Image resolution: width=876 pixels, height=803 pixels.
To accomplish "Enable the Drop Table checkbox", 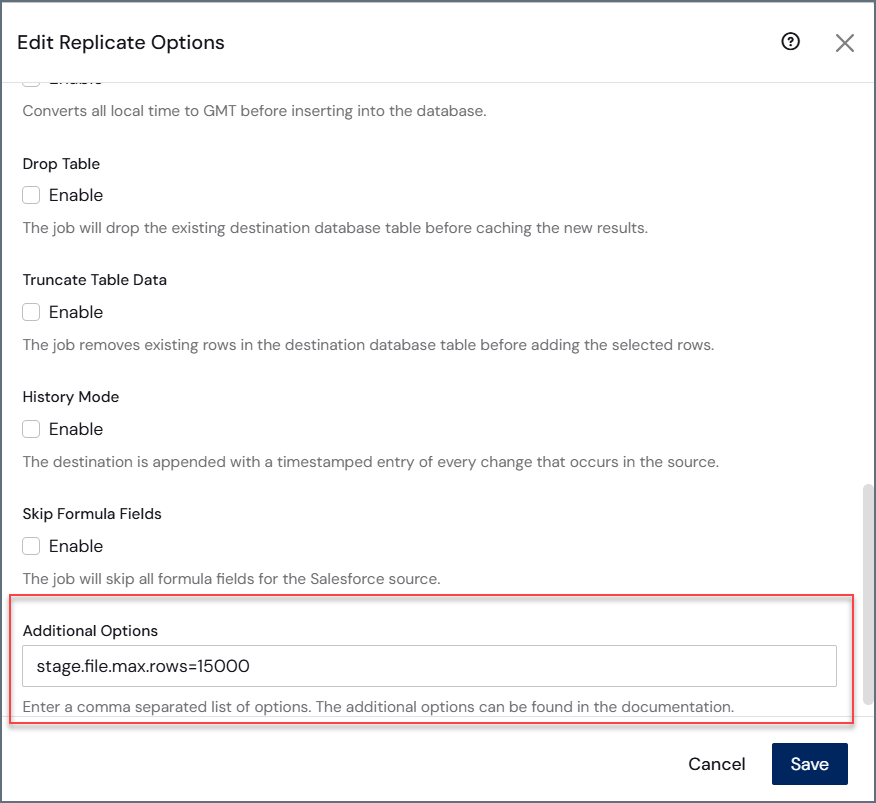I will point(31,195).
